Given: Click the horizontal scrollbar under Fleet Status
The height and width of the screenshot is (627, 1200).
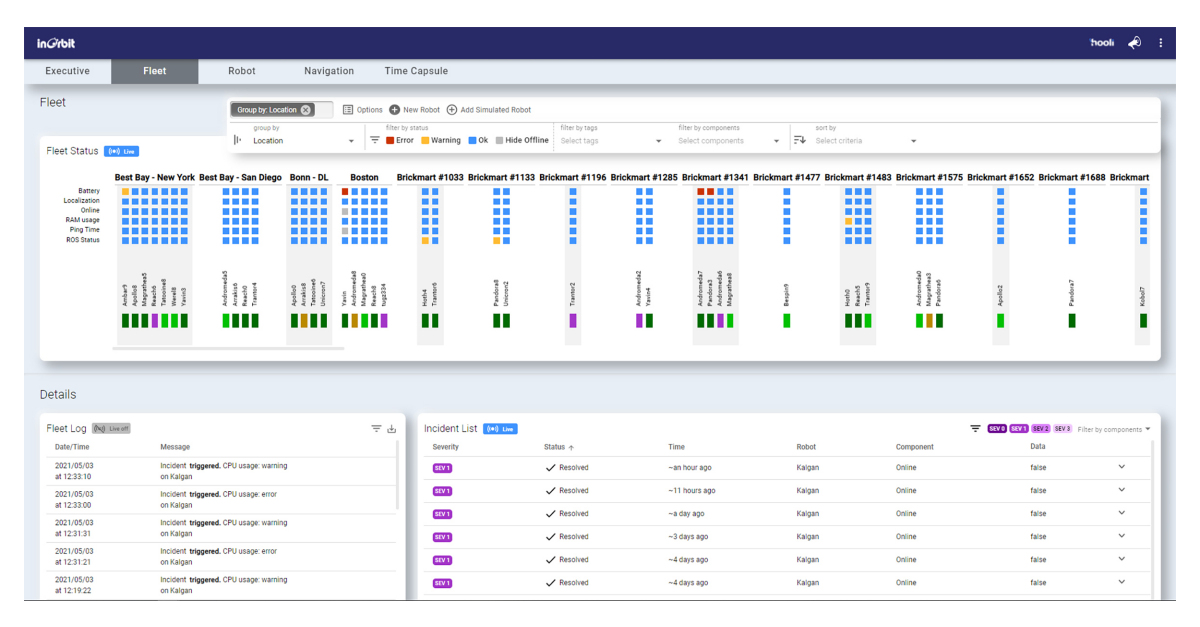Looking at the screenshot, I should pyautogui.click(x=229, y=349).
